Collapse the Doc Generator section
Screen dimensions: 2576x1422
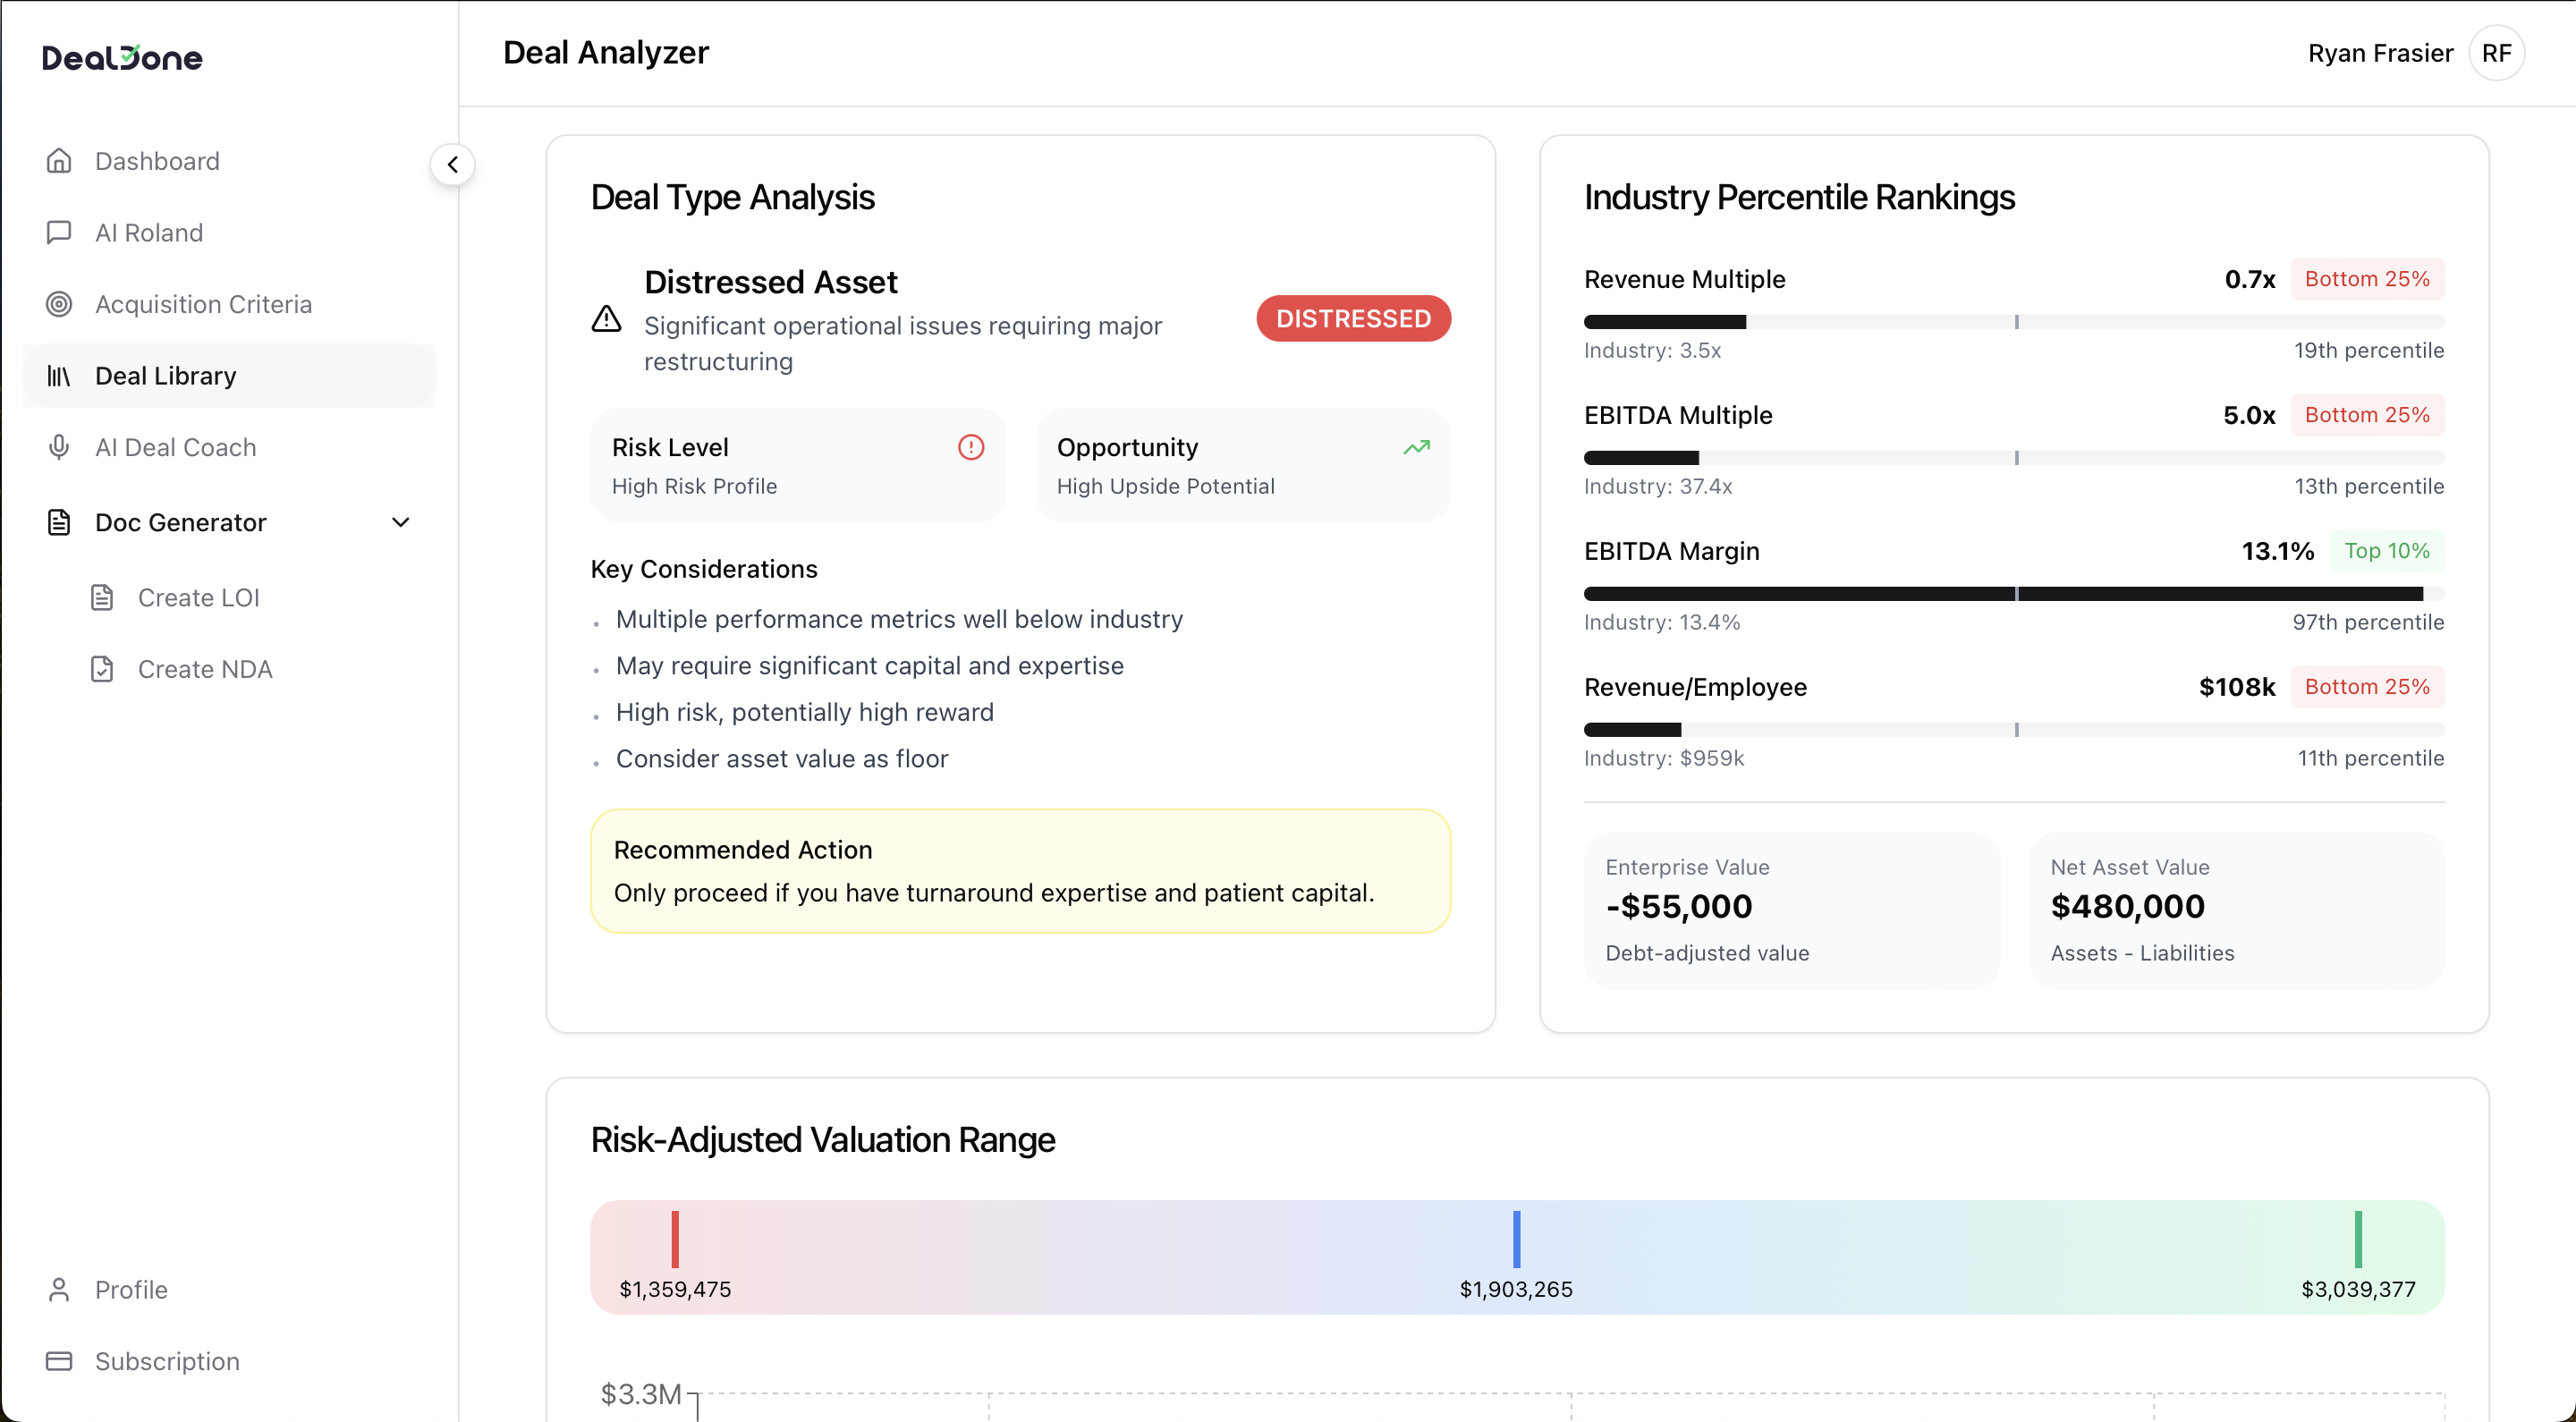pos(401,521)
